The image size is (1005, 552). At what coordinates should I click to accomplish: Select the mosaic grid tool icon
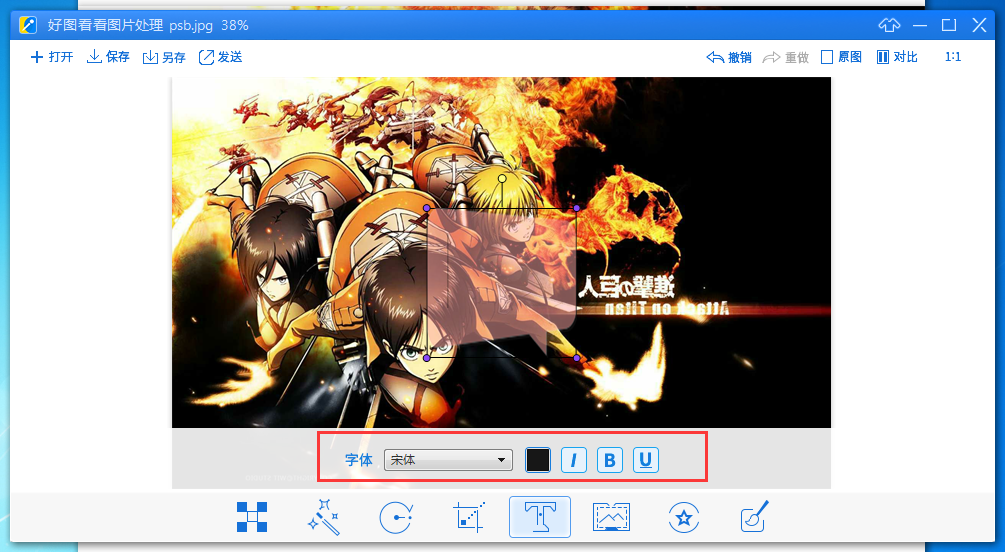[x=252, y=517]
